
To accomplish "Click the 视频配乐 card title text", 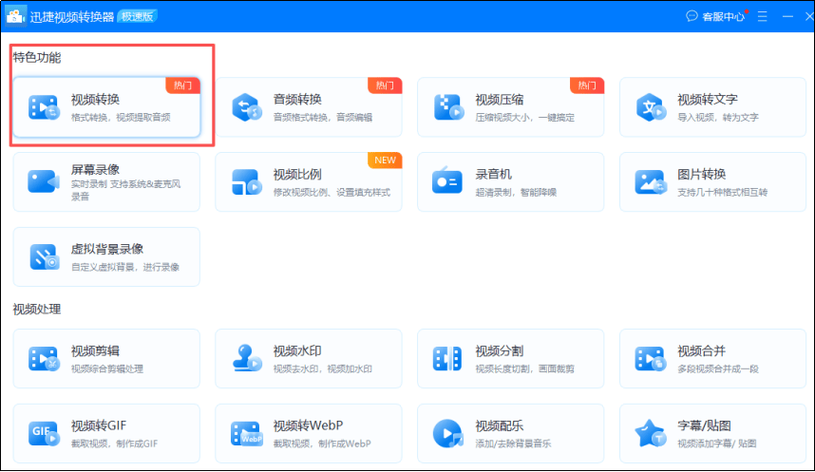I will (x=499, y=426).
